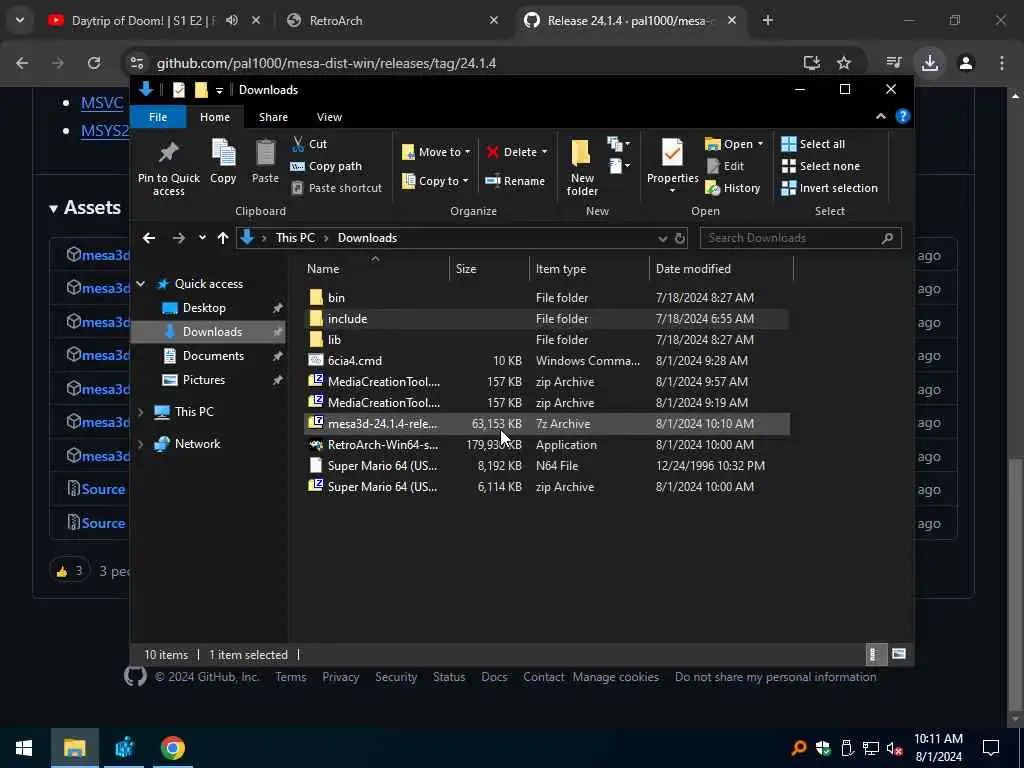
Task: Go back in File Explorer
Action: [x=149, y=238]
